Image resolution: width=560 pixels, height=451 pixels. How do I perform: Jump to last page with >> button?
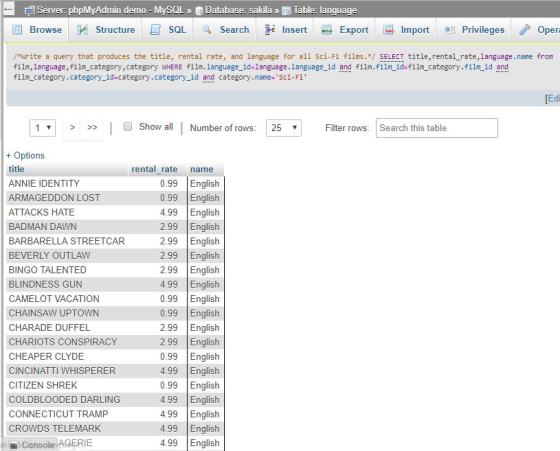(x=92, y=127)
